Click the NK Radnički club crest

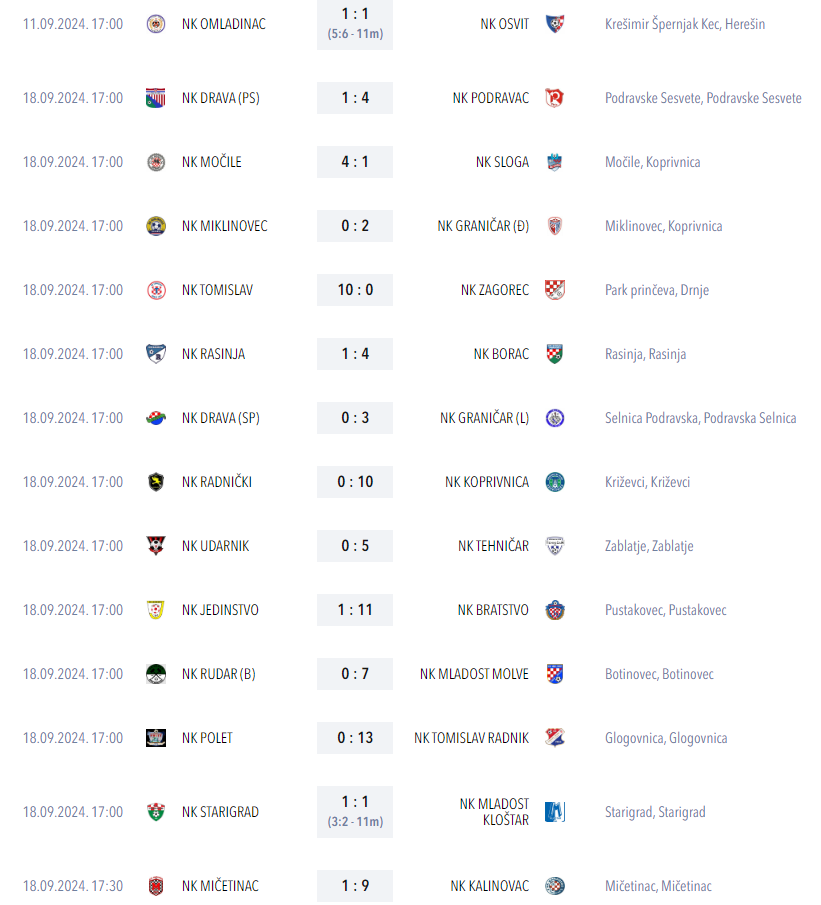point(156,482)
